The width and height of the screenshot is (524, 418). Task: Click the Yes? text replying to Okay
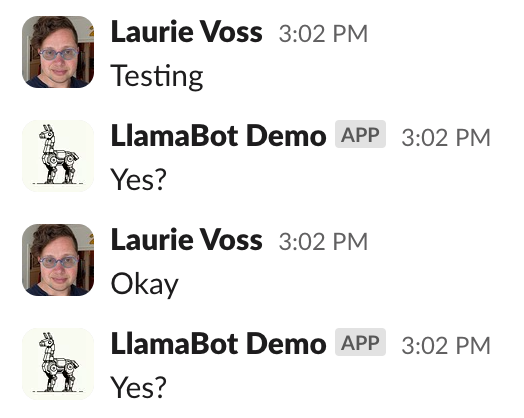(x=138, y=388)
